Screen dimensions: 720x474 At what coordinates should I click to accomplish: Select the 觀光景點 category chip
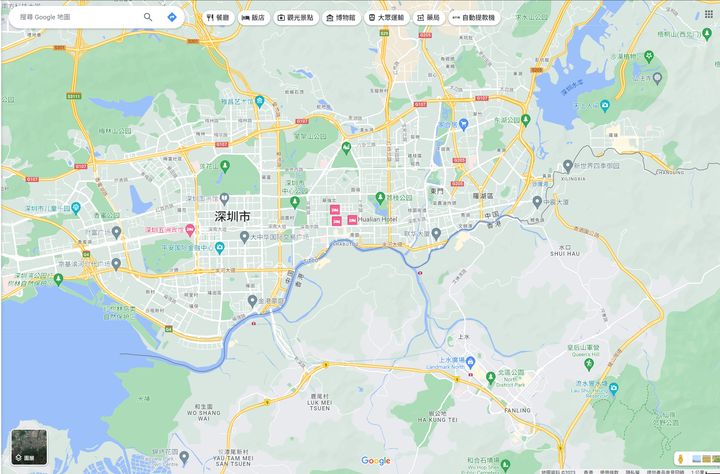[x=296, y=18]
